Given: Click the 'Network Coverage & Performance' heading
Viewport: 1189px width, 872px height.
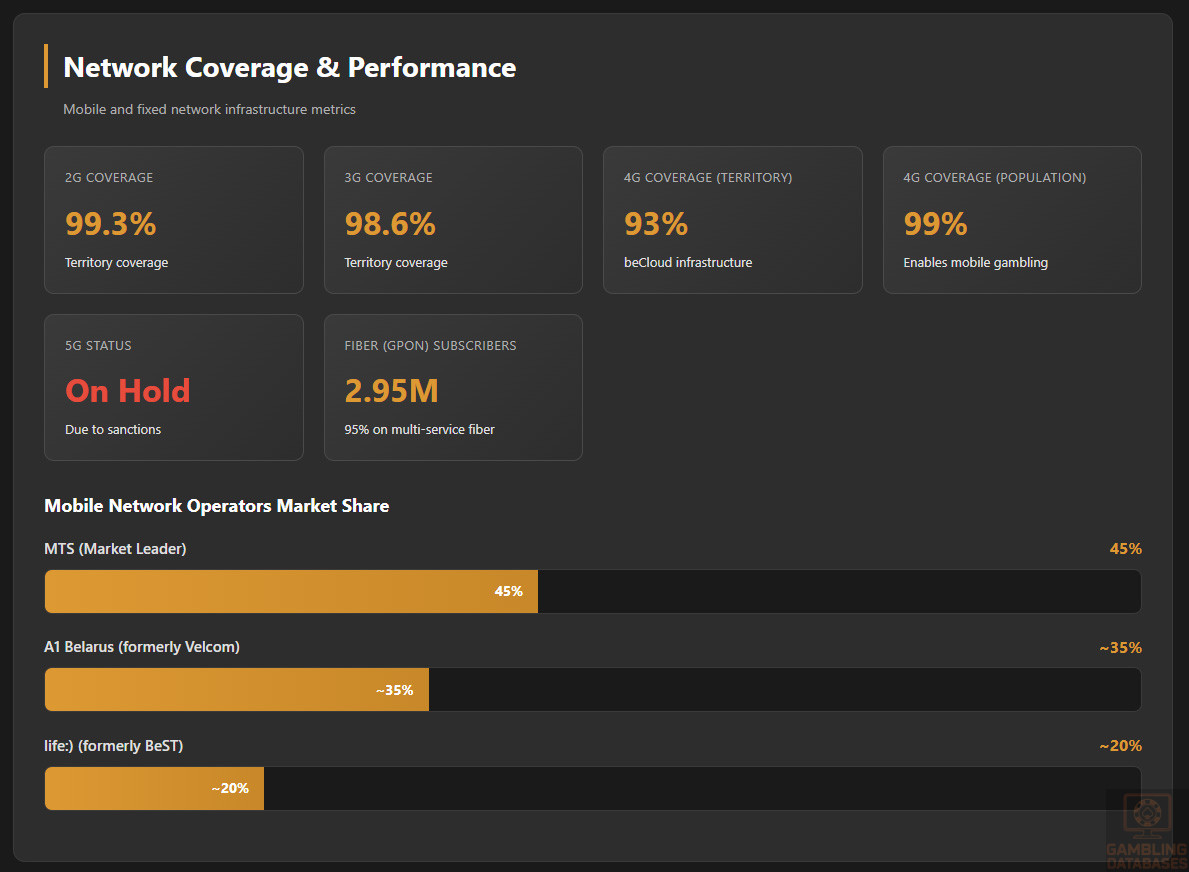Looking at the screenshot, I should point(290,68).
